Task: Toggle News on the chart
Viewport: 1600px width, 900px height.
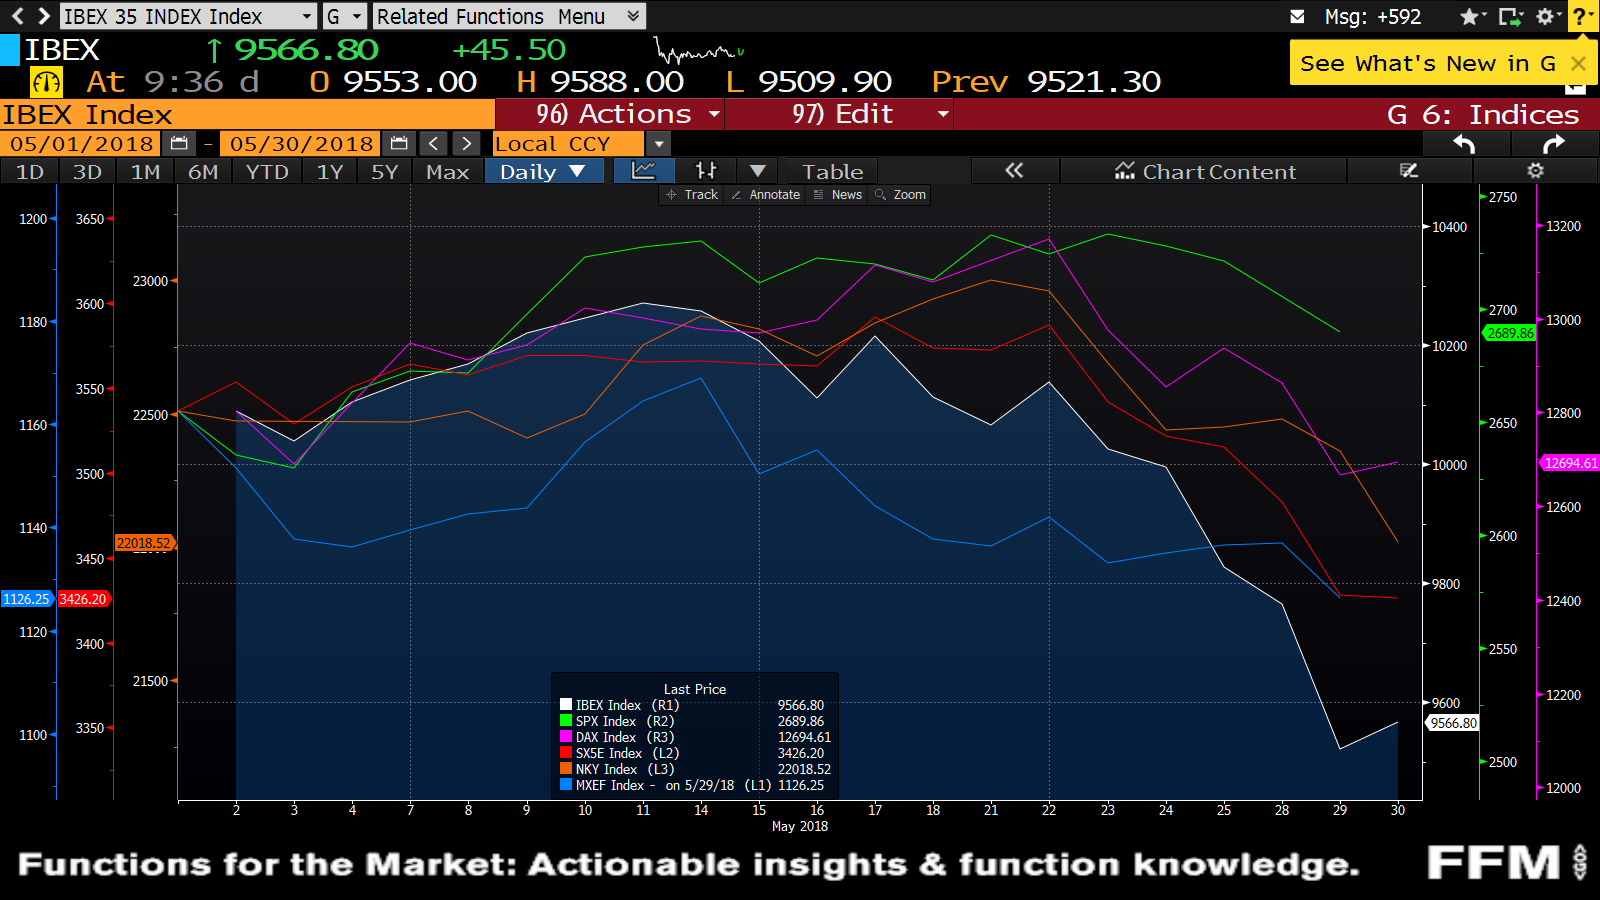Action: tap(838, 195)
